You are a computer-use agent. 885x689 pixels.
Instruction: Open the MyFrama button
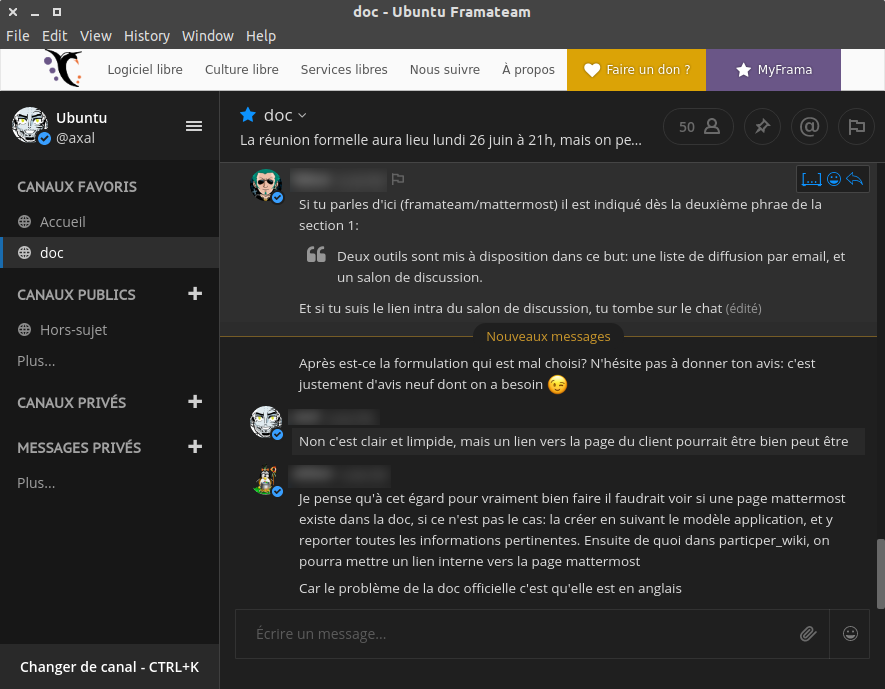[773, 70]
